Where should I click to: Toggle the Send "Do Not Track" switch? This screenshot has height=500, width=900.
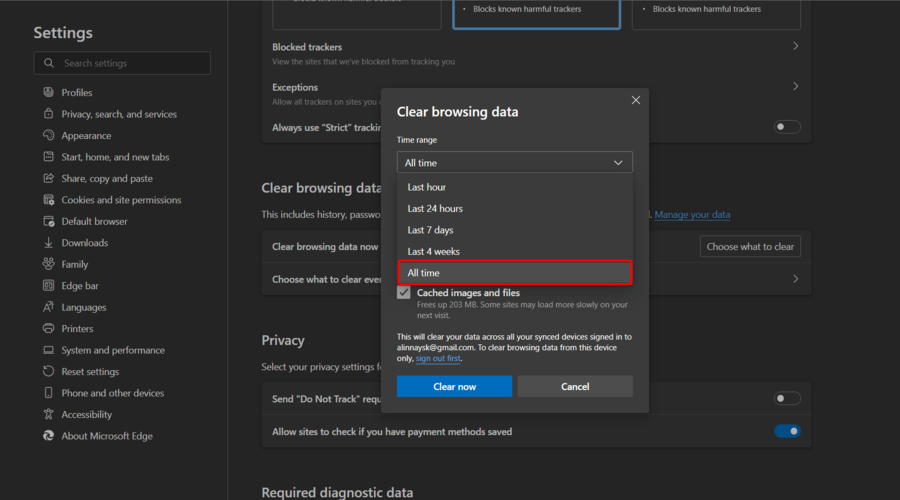pos(787,398)
